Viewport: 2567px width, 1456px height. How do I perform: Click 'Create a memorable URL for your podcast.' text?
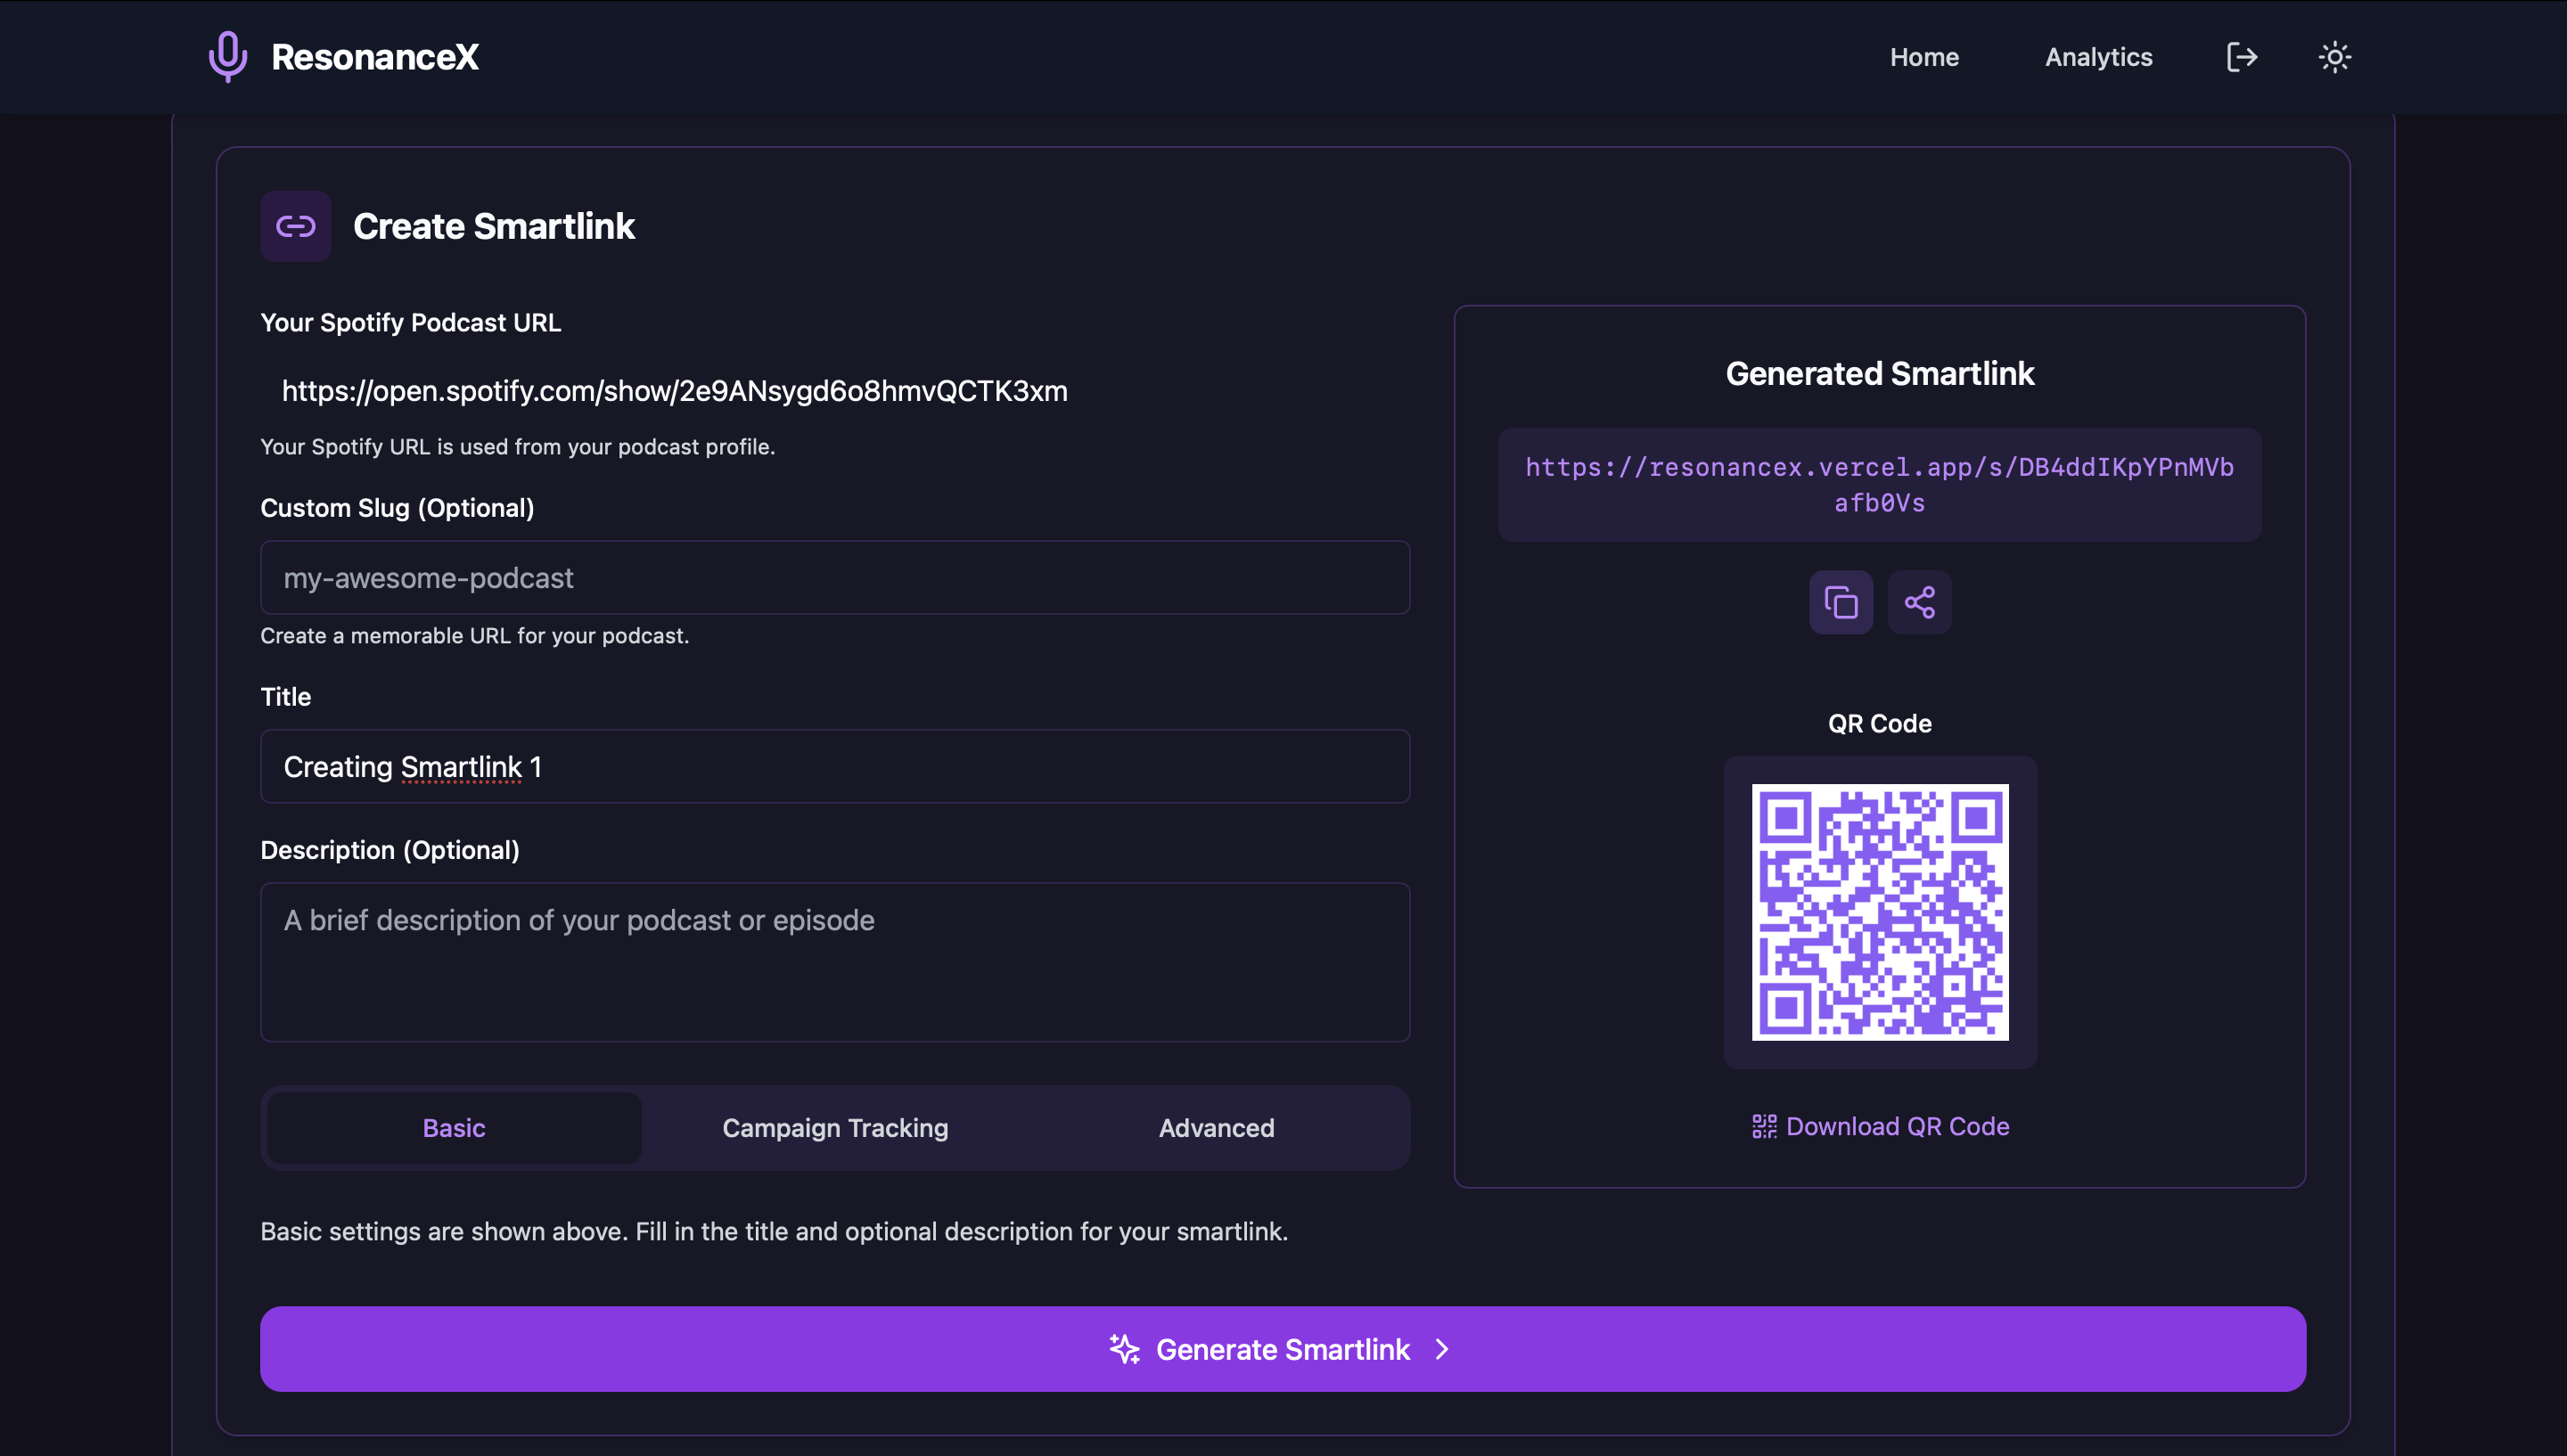(x=475, y=635)
